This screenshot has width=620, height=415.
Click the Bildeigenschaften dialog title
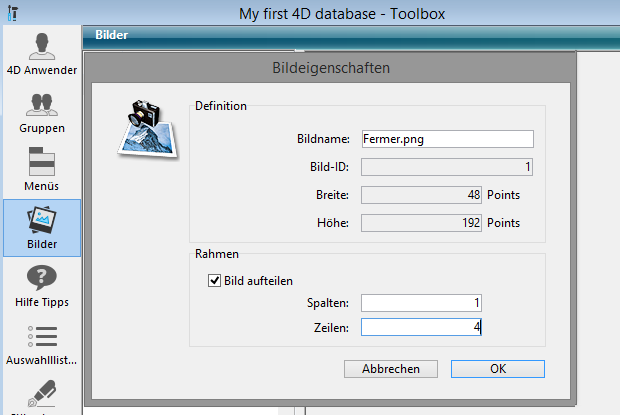click(x=331, y=68)
